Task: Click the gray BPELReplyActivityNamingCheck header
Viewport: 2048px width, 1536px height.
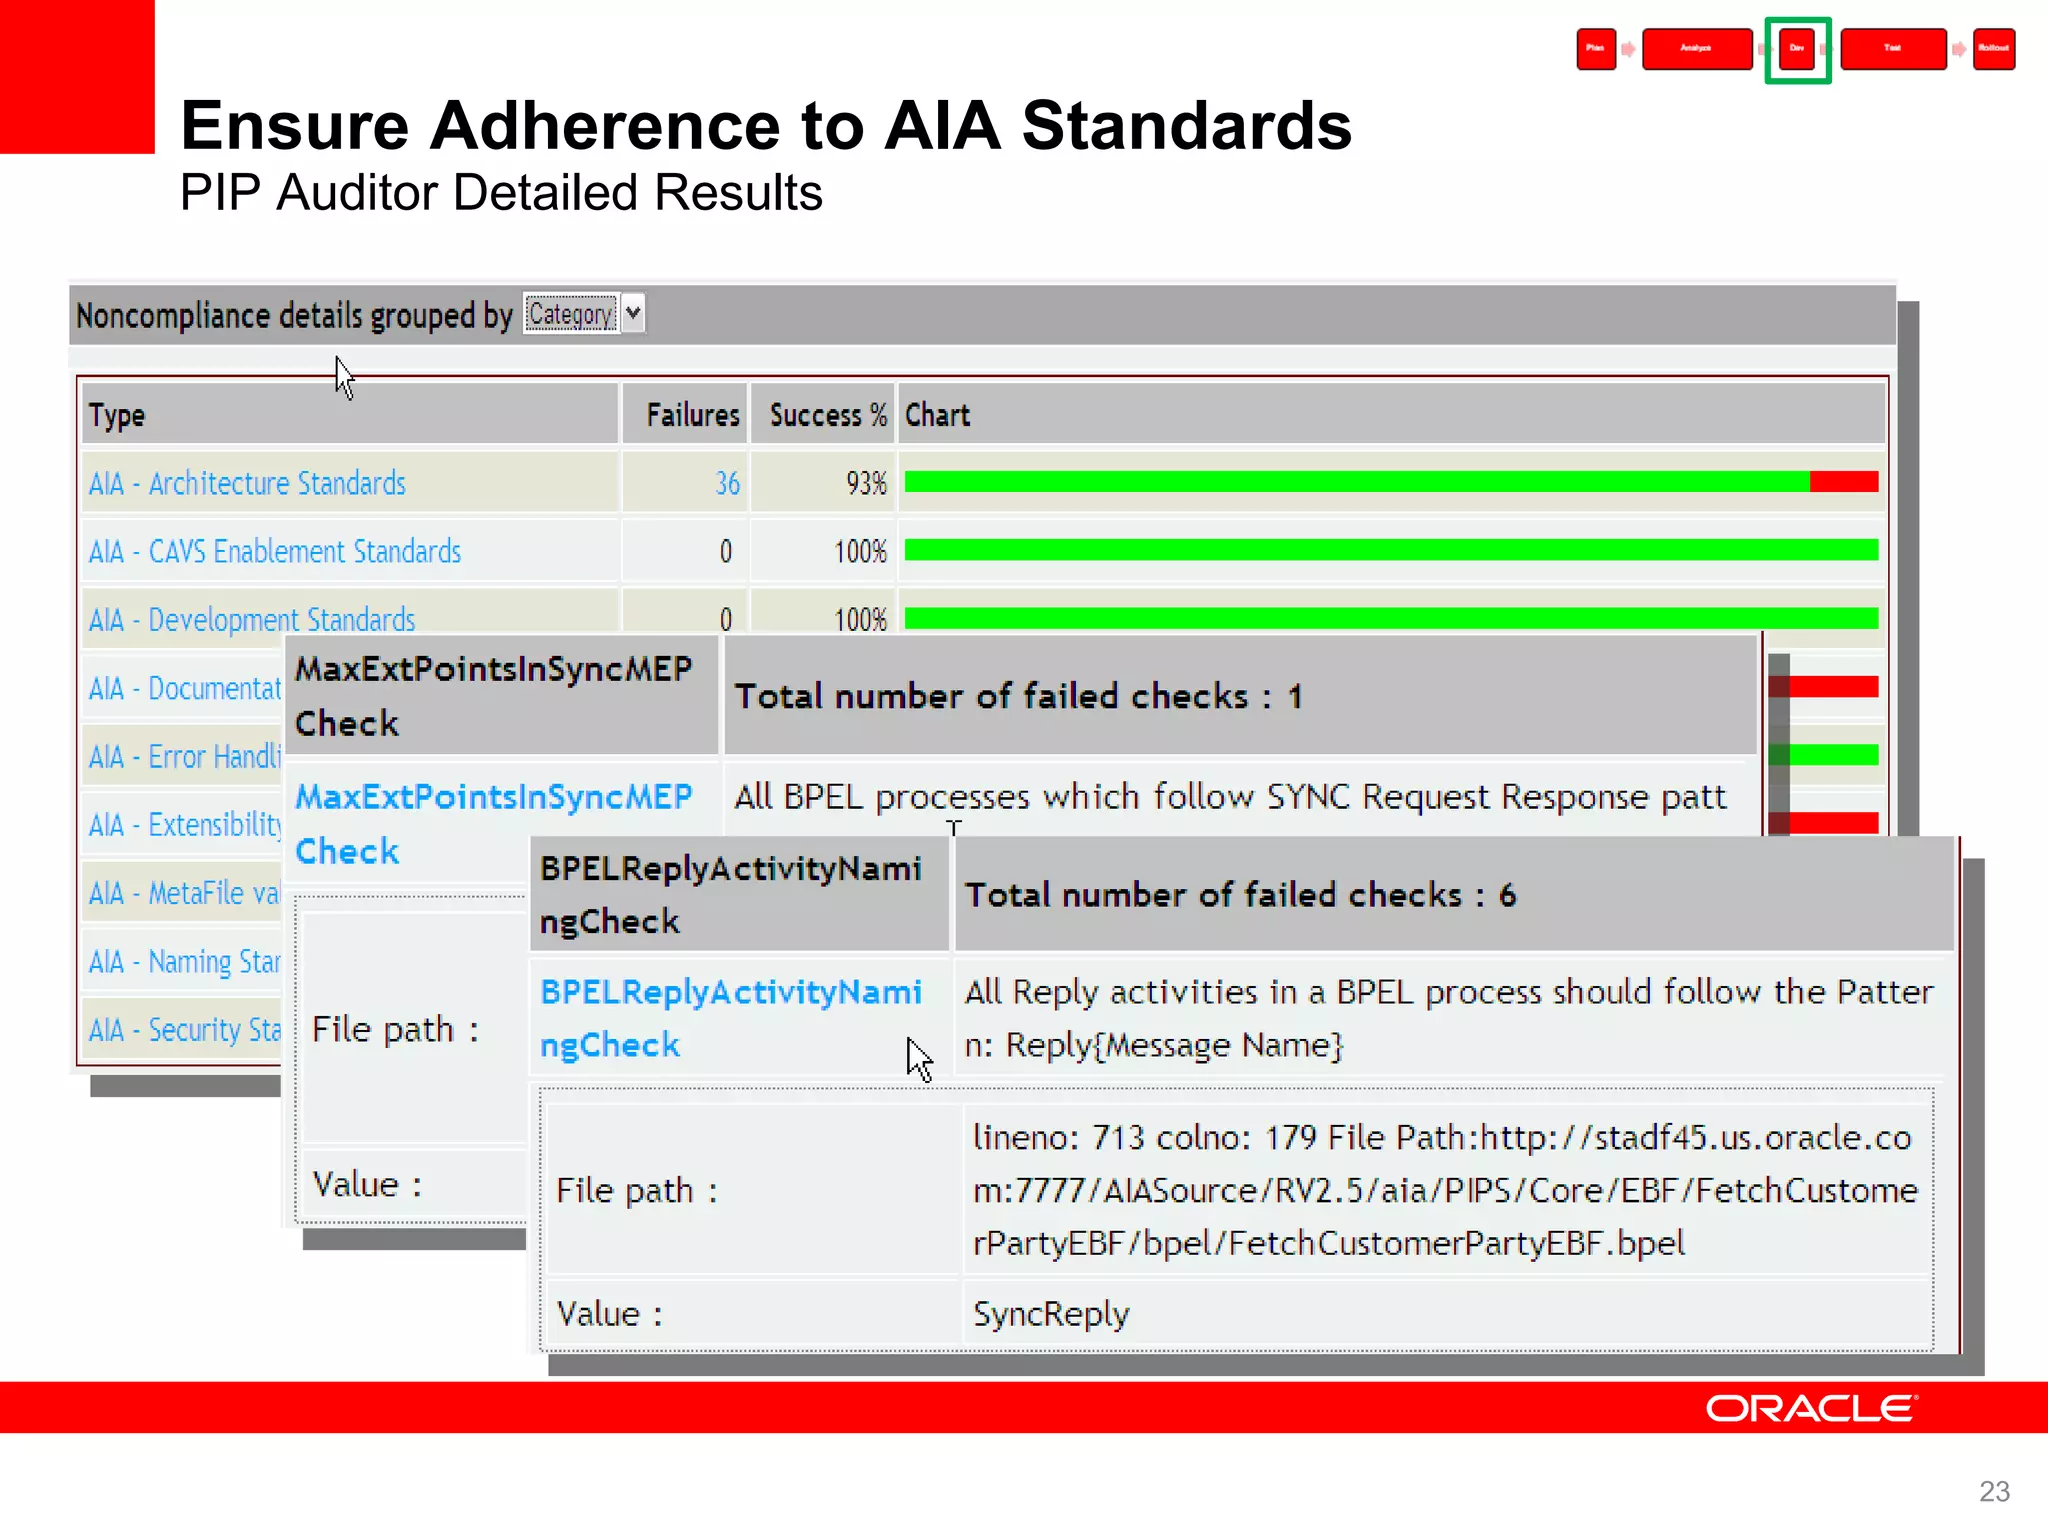Action: click(x=739, y=894)
